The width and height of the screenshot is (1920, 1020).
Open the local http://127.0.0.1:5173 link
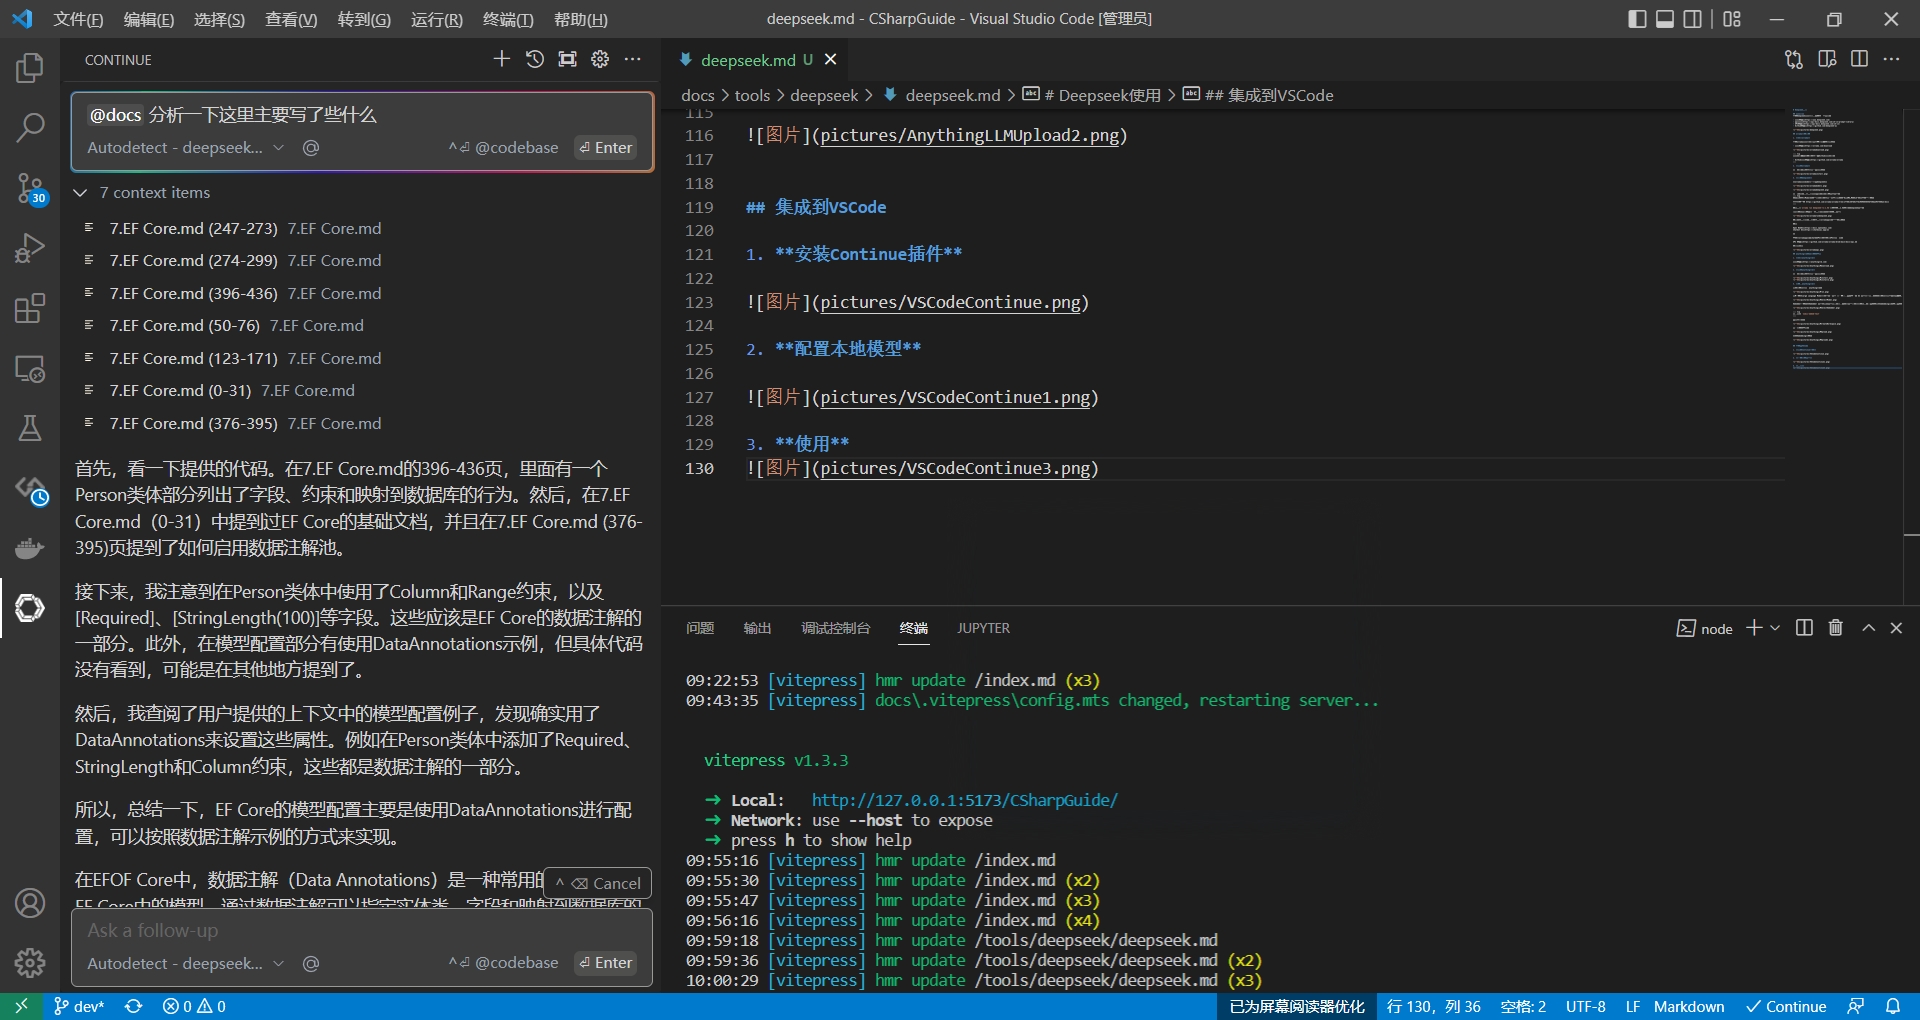(x=964, y=800)
